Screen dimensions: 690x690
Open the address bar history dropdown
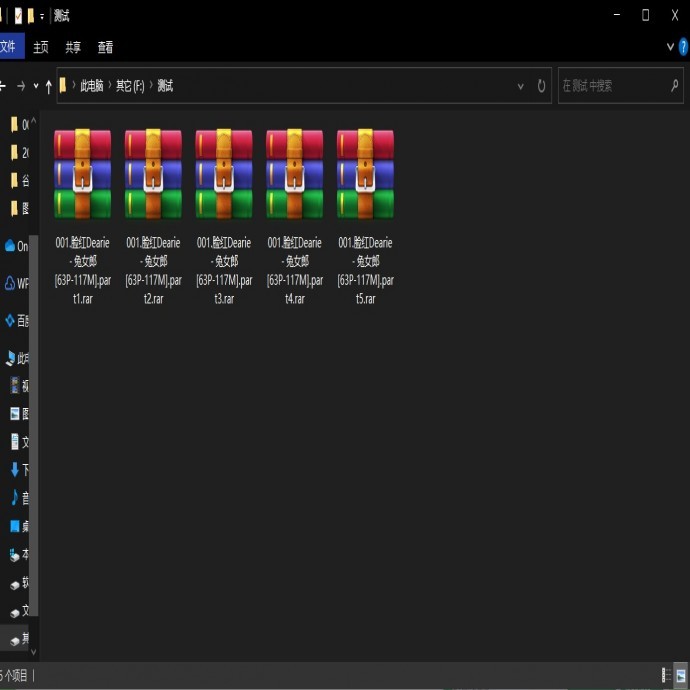[521, 86]
